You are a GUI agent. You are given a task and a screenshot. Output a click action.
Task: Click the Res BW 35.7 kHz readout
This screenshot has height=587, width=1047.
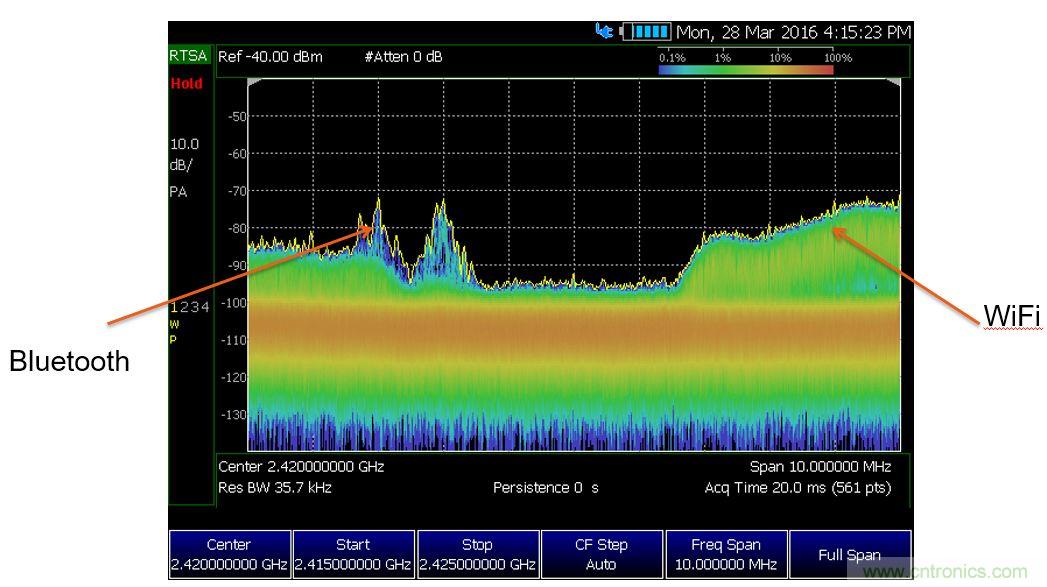(275, 488)
